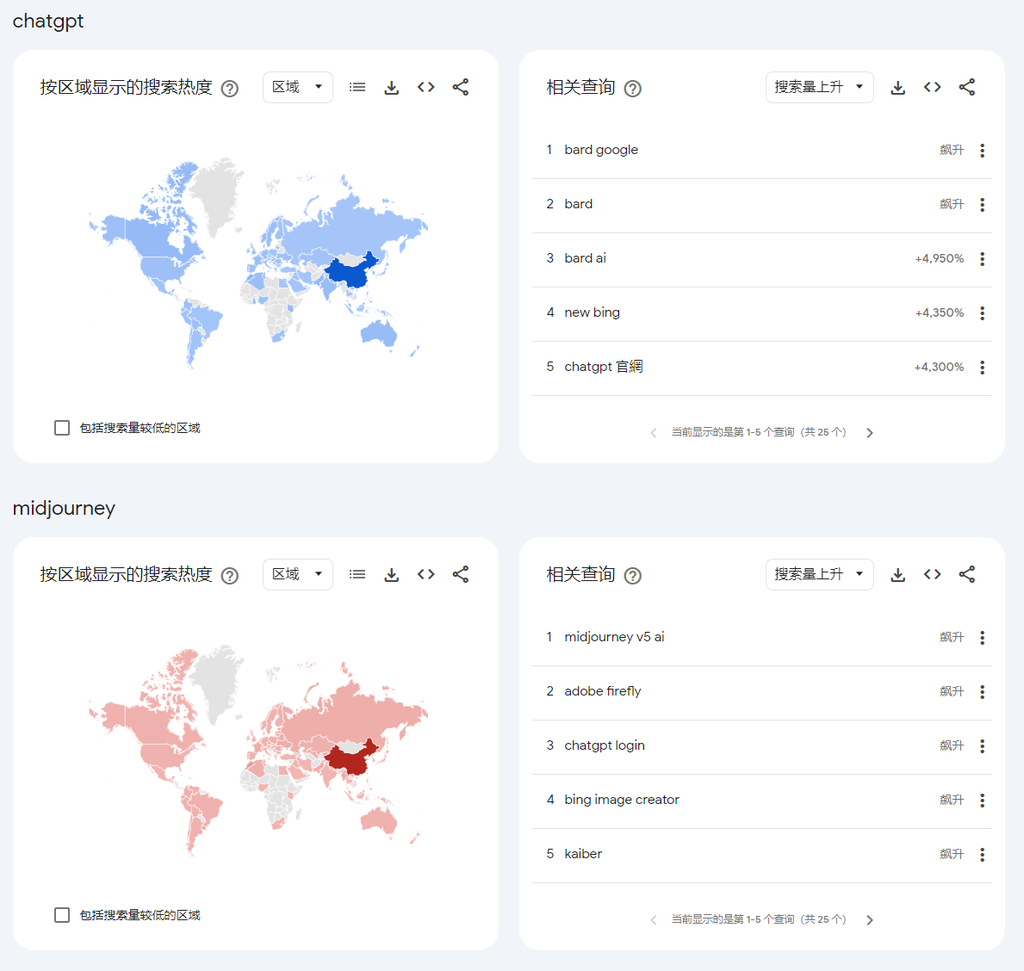
Task: Open help for chatgpt regional search interest
Action: pos(230,88)
